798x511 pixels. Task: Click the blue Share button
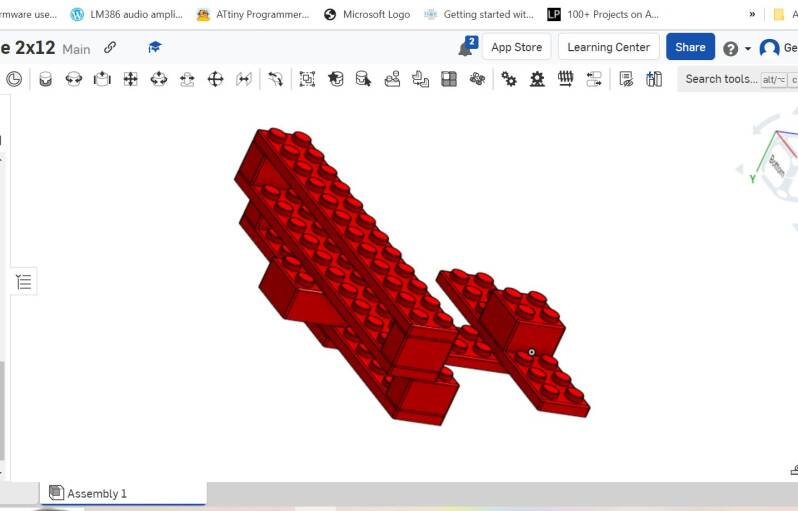690,47
